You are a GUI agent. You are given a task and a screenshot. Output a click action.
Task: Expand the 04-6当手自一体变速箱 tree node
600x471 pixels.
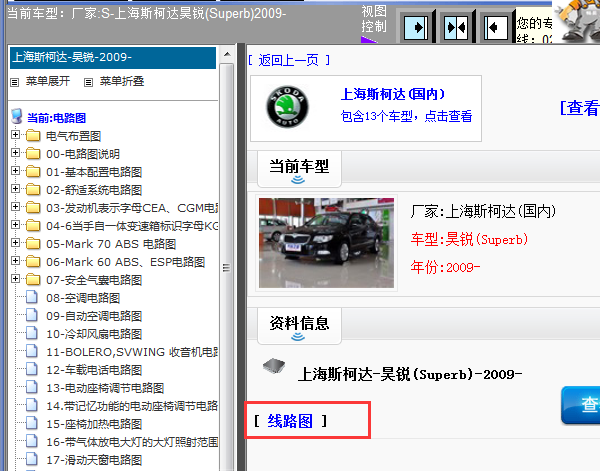tap(15, 225)
